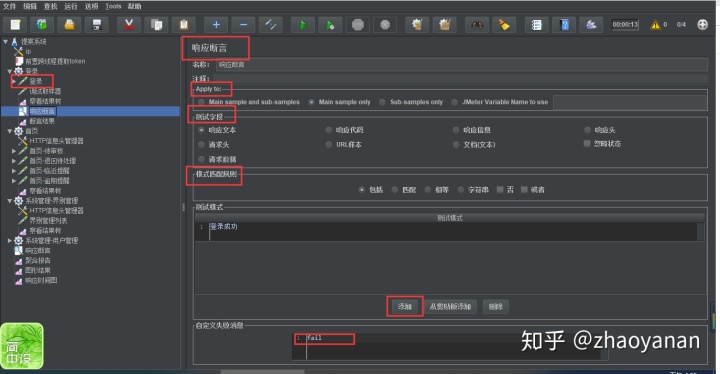Open the Tools menu
Screen dimensions: 720x374
[x=113, y=6]
